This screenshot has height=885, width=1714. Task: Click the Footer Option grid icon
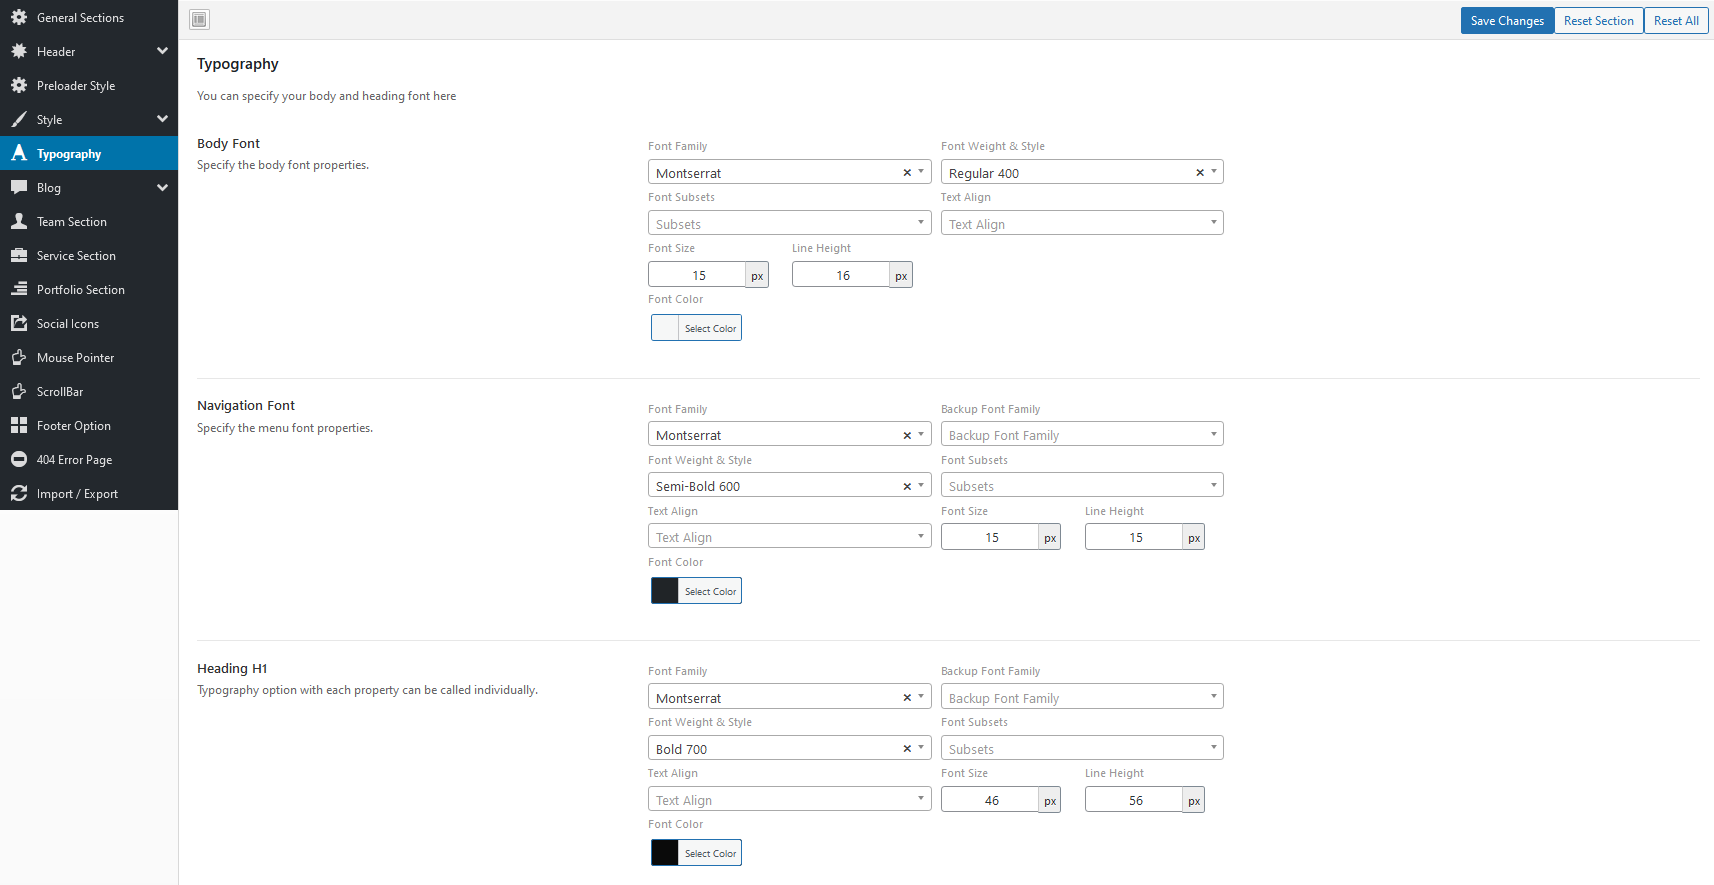[x=19, y=425]
